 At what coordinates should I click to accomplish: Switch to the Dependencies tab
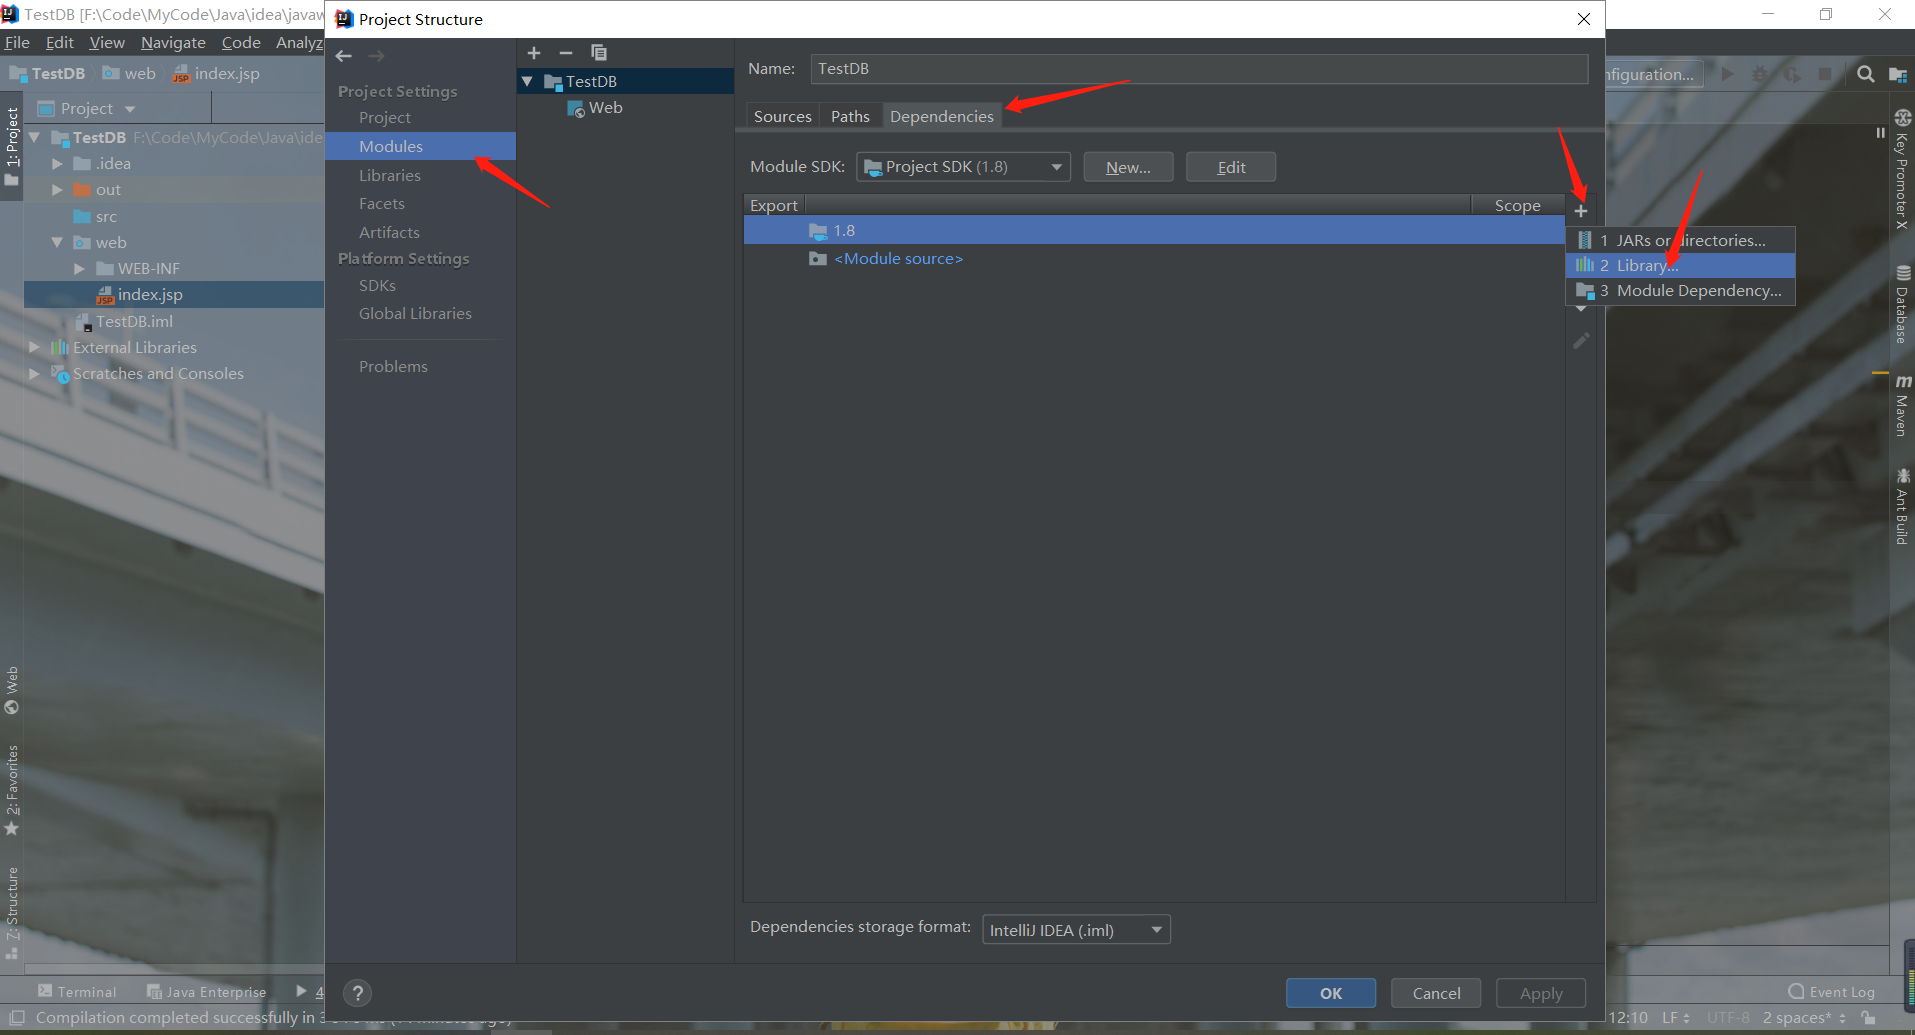pos(942,116)
